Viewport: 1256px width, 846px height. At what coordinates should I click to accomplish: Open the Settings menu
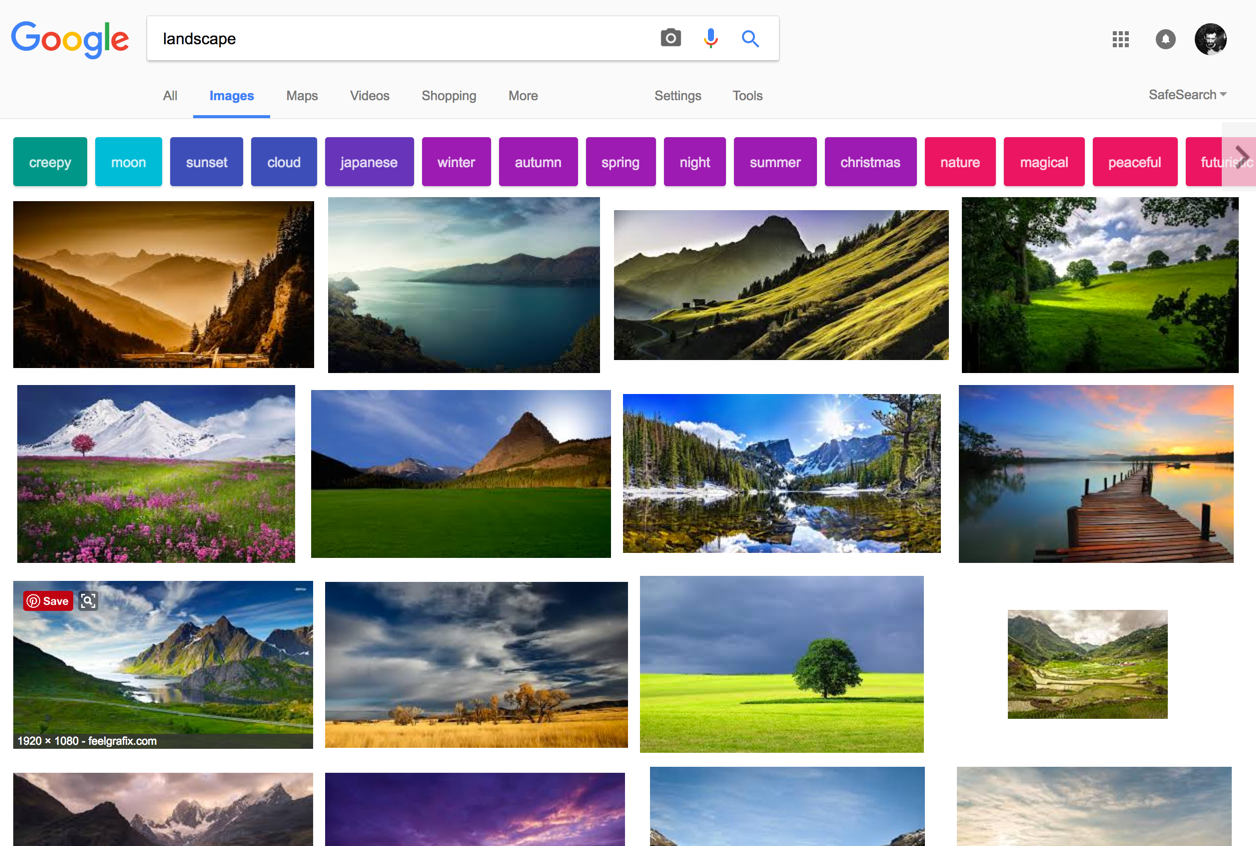click(x=678, y=96)
